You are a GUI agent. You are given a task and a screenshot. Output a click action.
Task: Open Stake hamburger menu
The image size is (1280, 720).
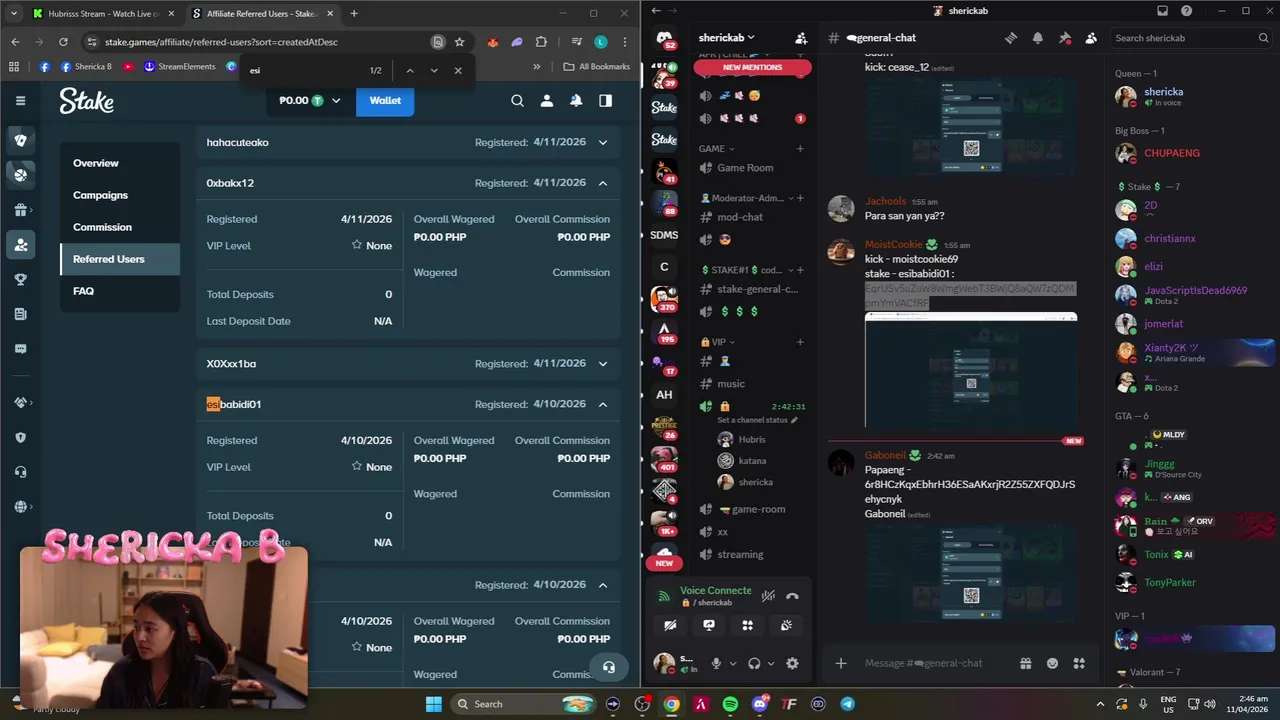tap(20, 100)
